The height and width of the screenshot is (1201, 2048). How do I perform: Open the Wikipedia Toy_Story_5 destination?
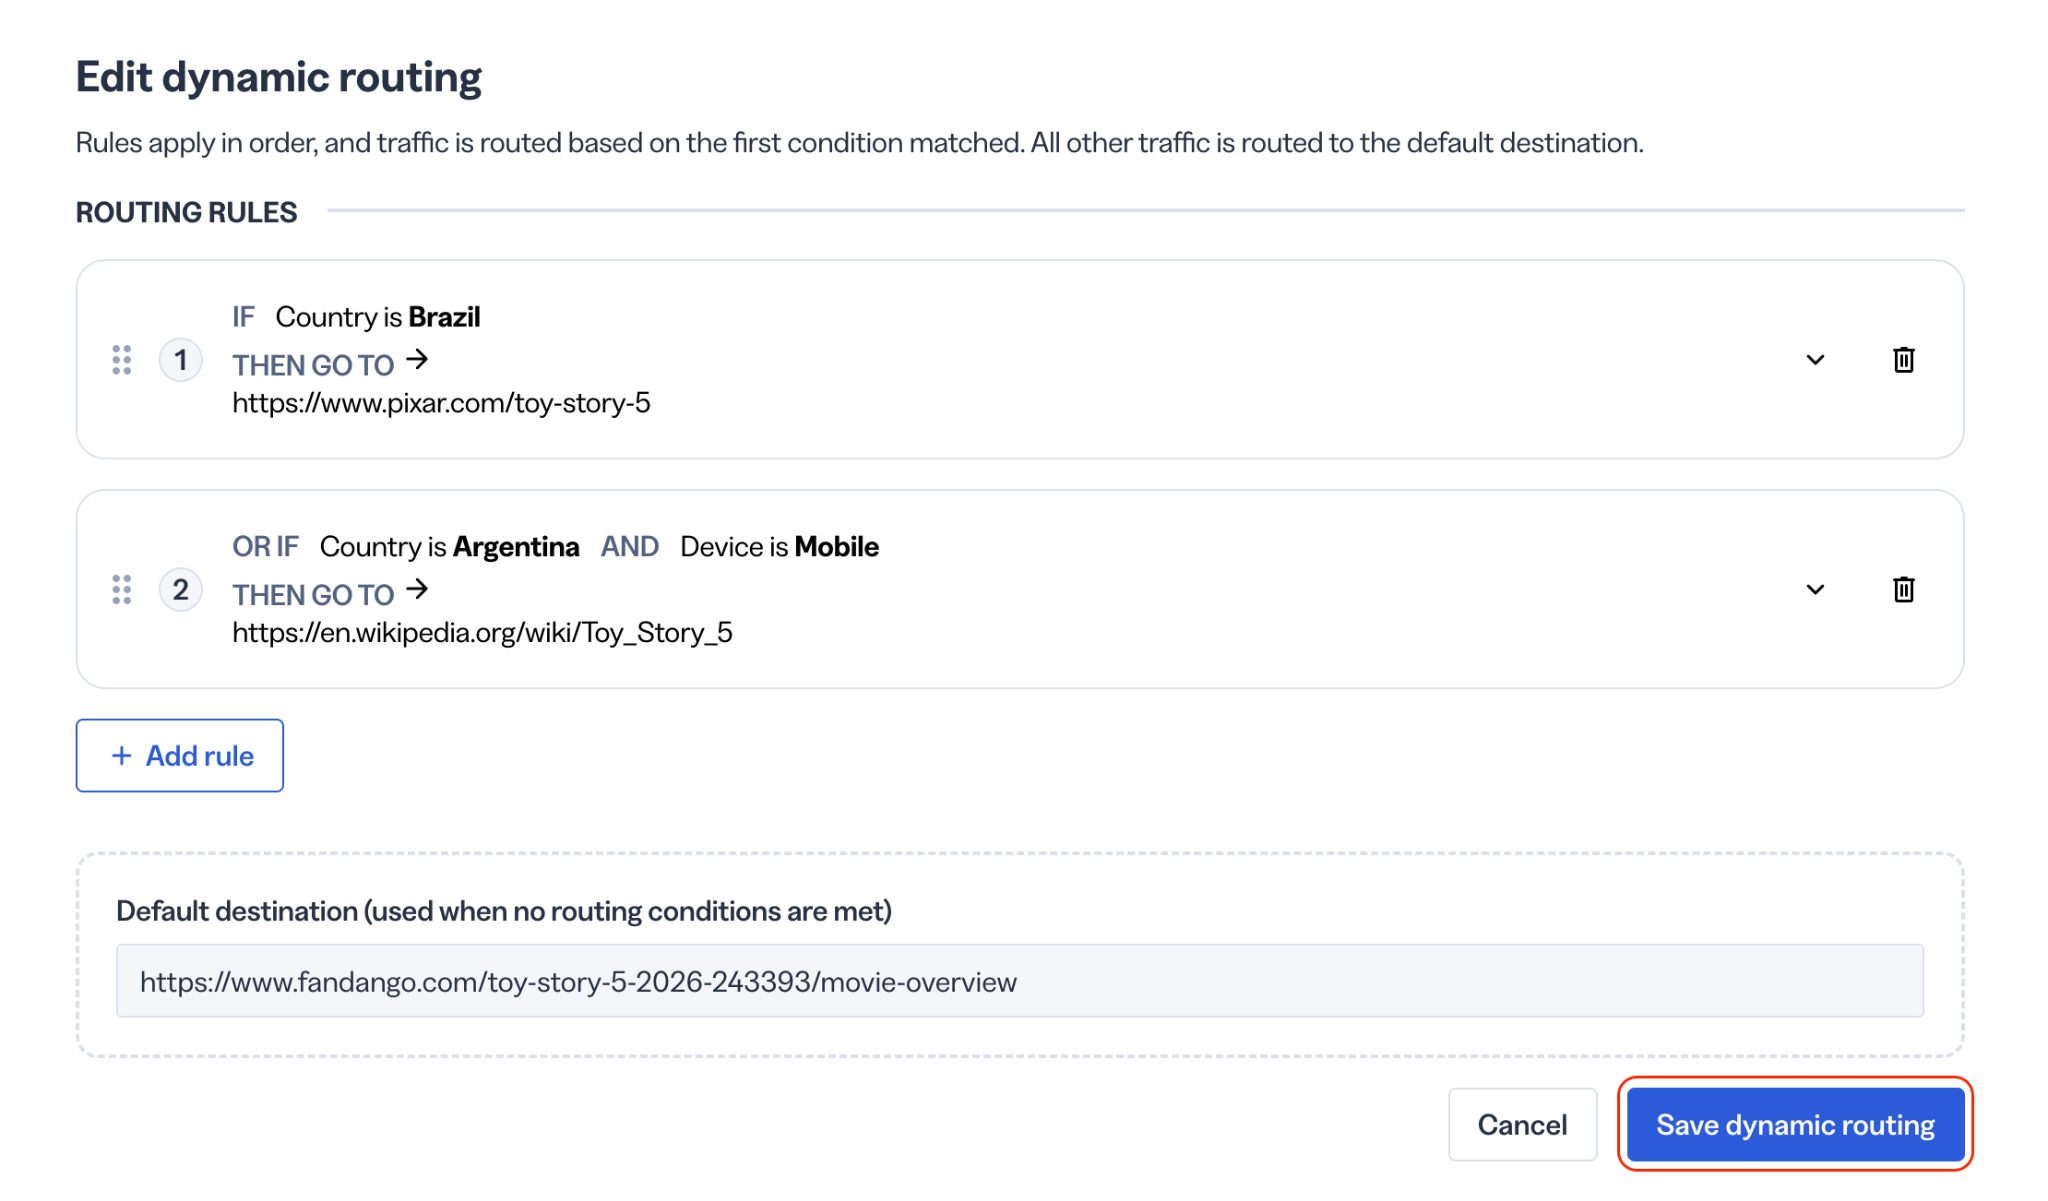[x=482, y=633]
